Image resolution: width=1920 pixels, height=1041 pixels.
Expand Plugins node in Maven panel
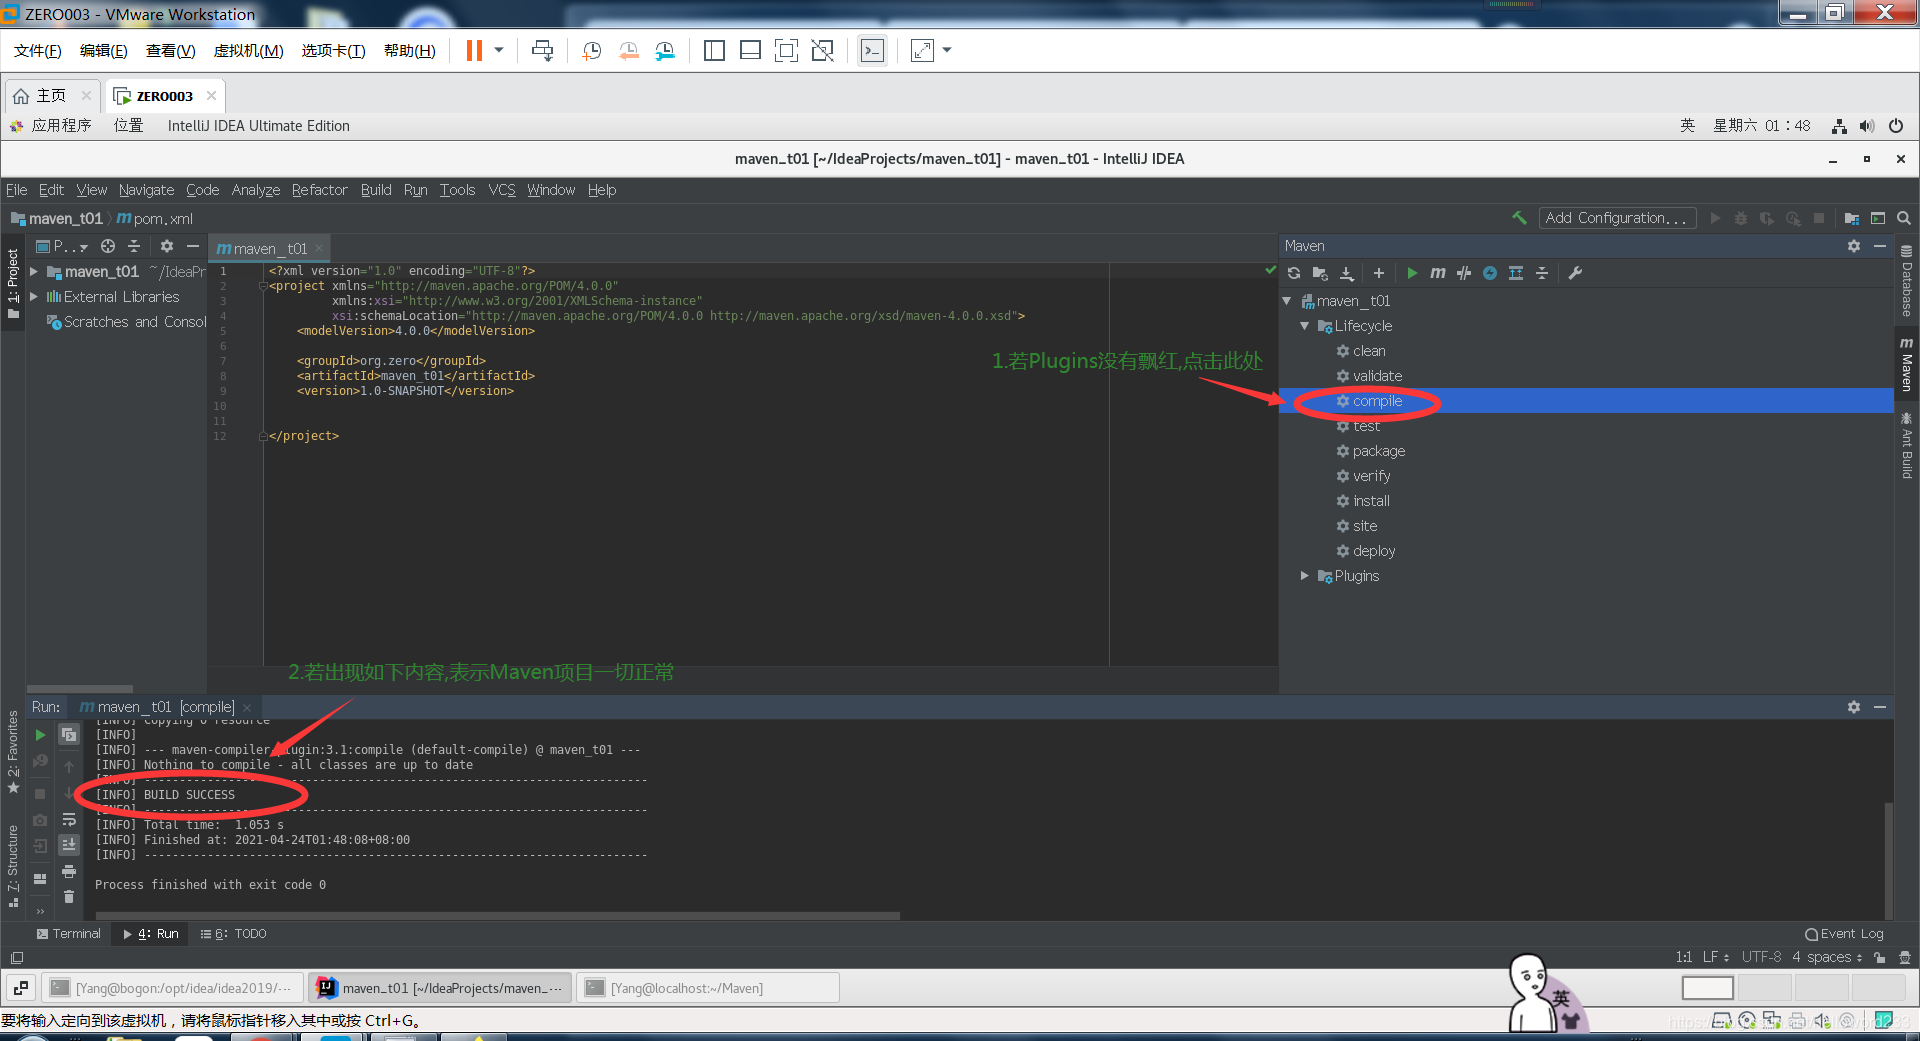click(1305, 576)
